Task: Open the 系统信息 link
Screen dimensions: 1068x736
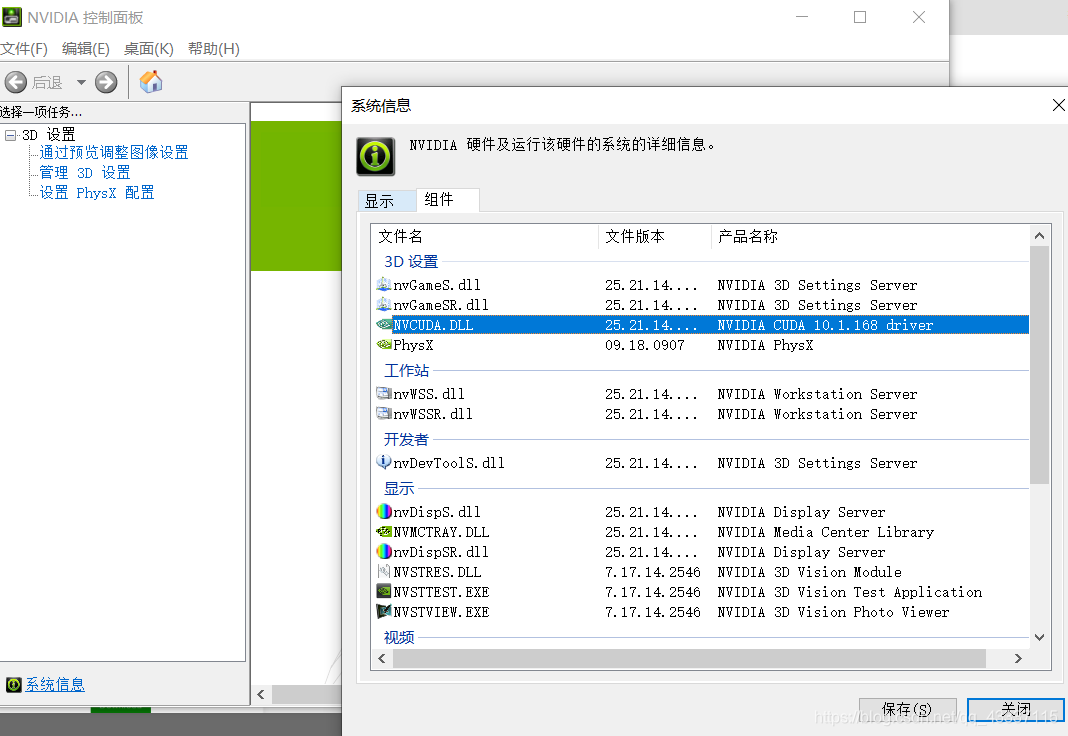Action: click(55, 685)
